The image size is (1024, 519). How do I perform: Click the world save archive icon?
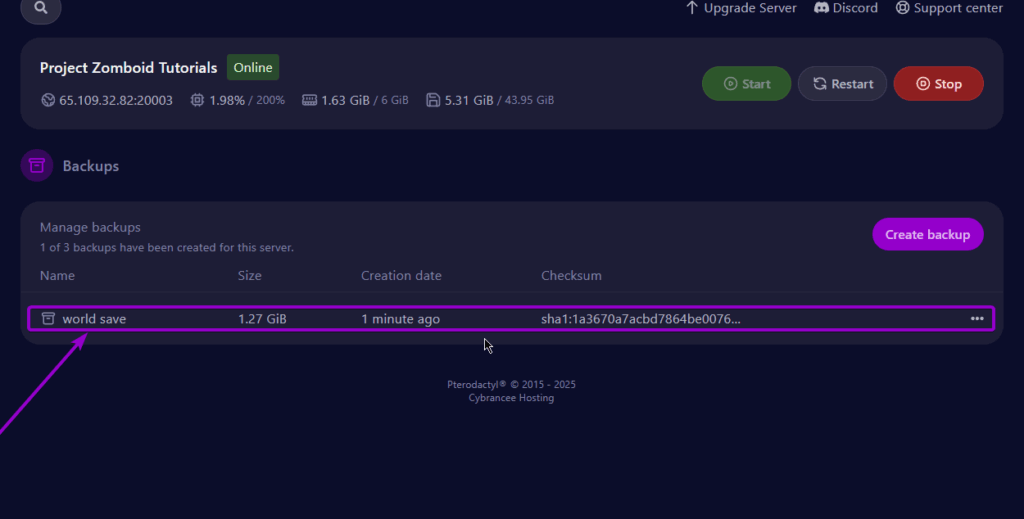48,319
